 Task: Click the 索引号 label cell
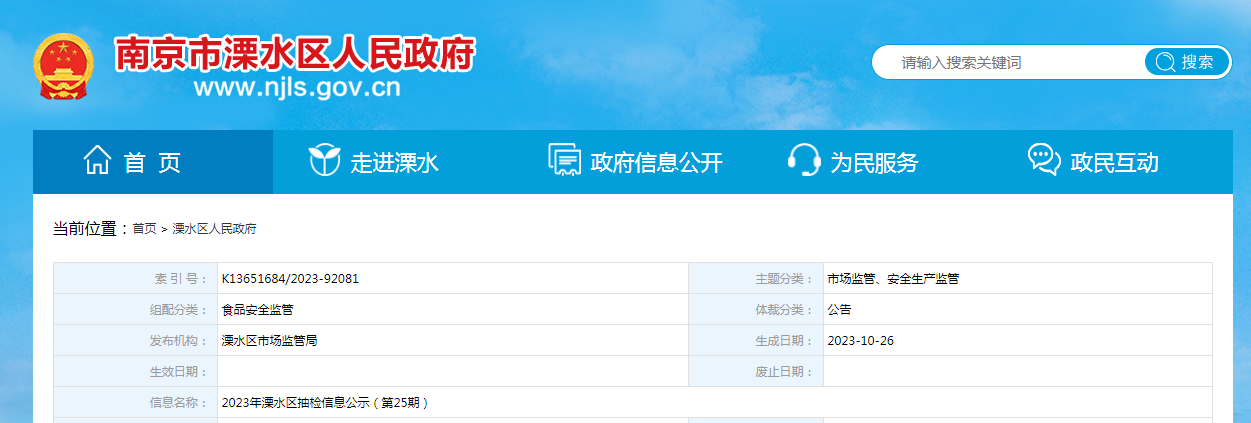point(135,279)
